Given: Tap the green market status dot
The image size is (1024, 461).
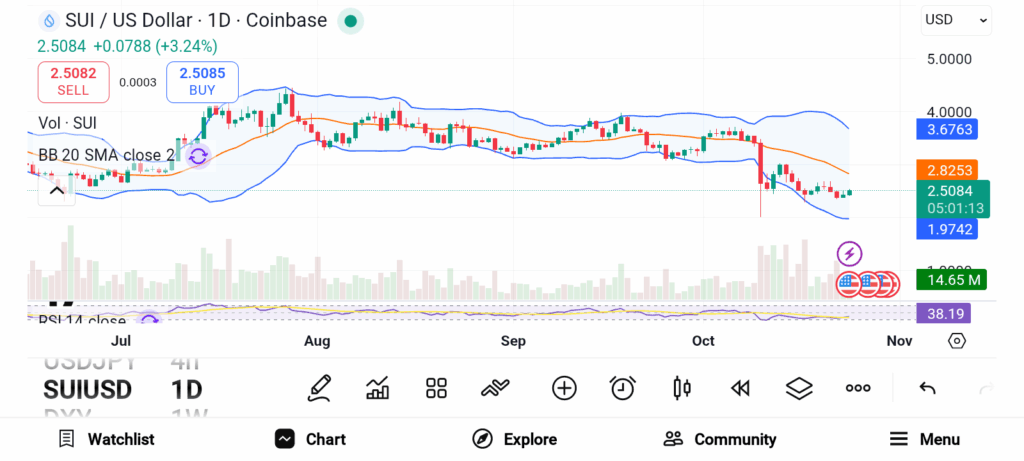Looking at the screenshot, I should coord(349,20).
